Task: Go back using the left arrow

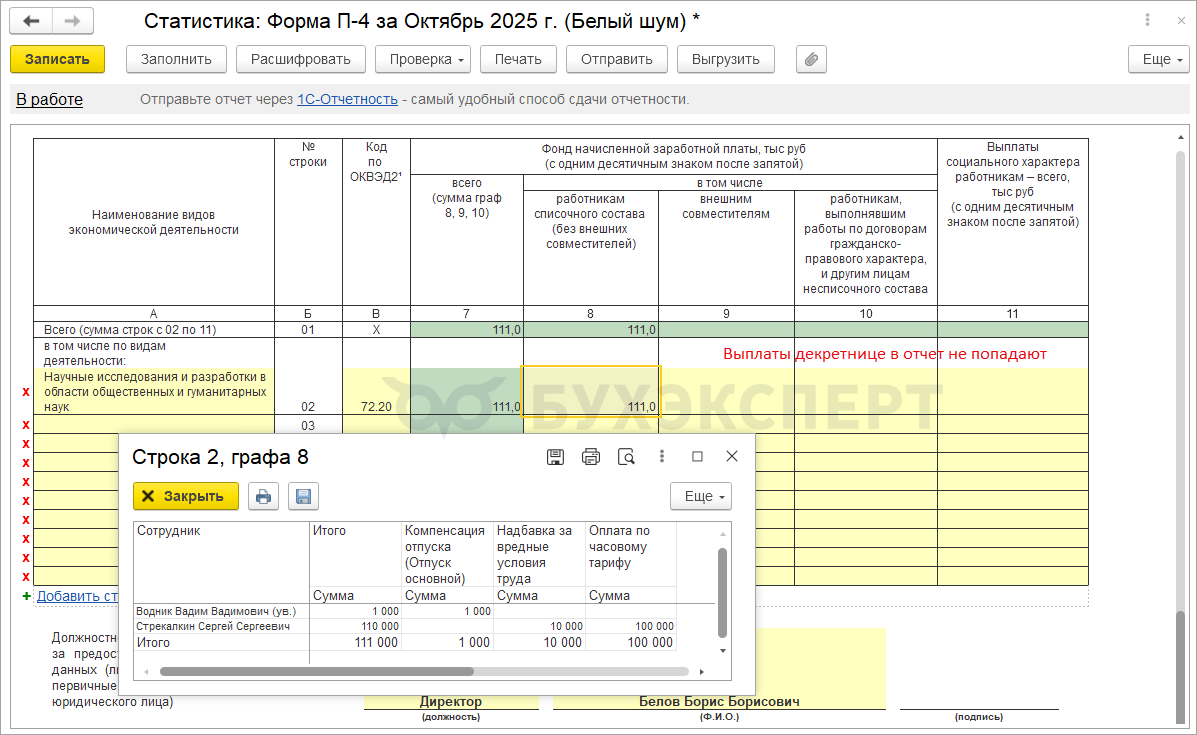Action: (x=32, y=21)
